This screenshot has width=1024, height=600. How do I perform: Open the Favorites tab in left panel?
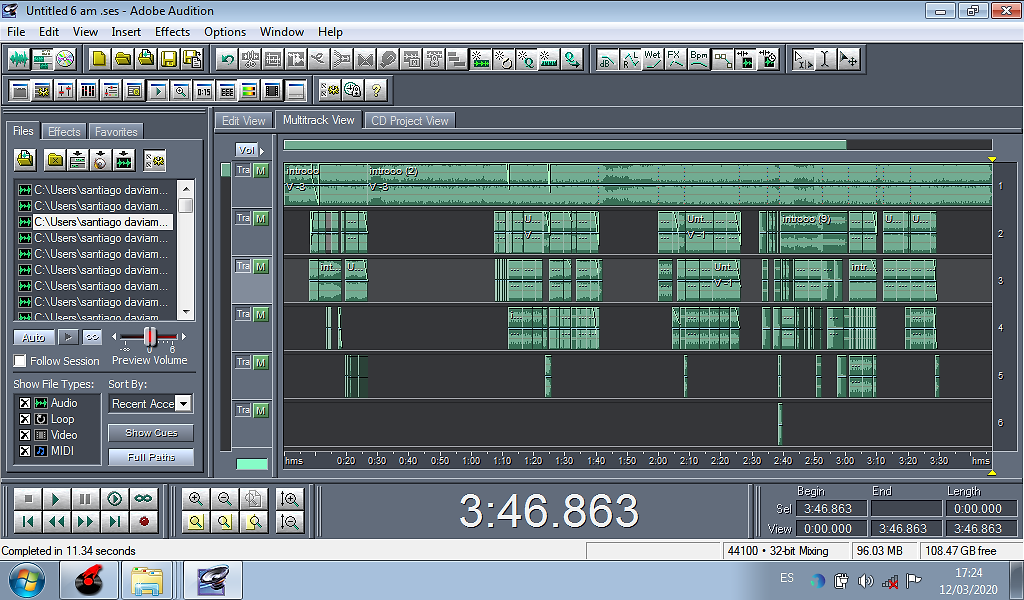116,131
